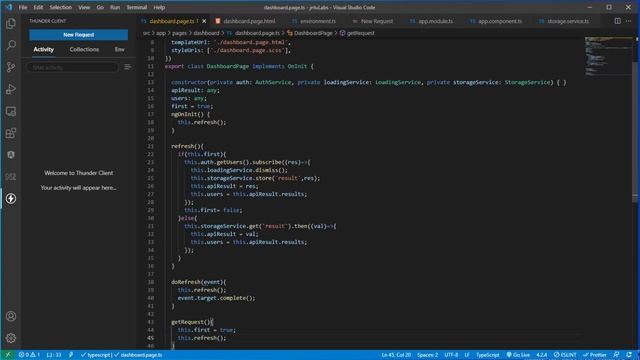Open the Go menu

tap(100, 7)
